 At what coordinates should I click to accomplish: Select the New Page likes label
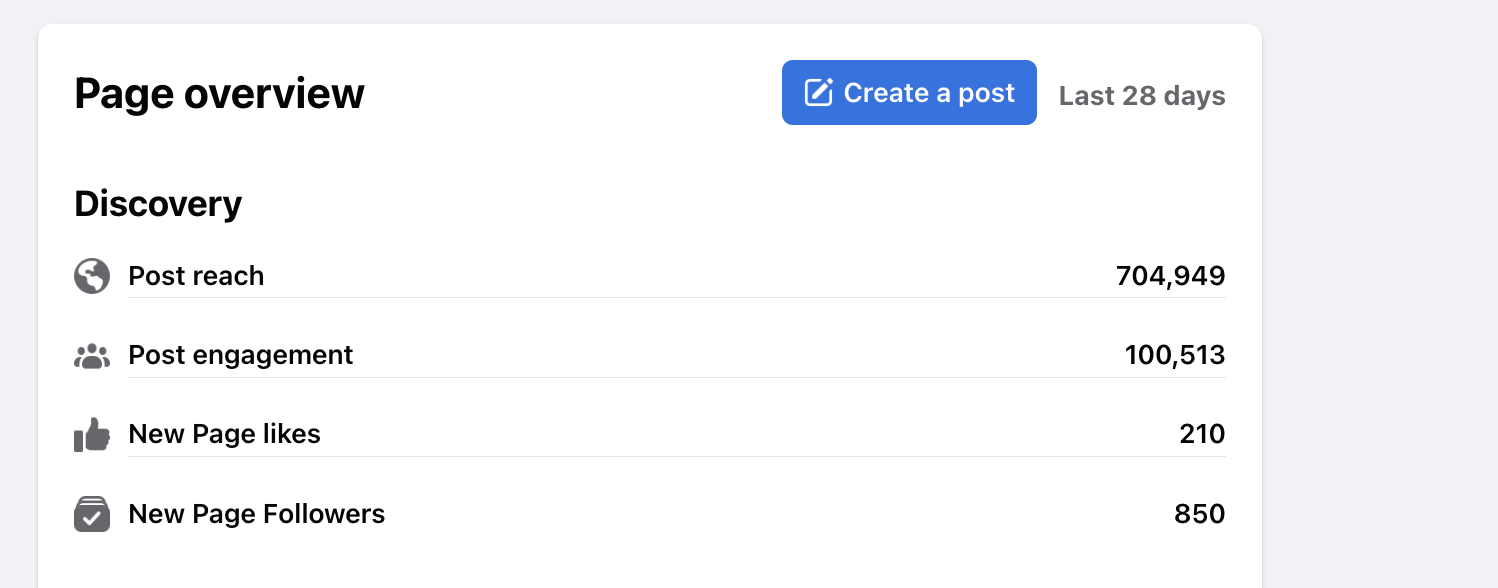(x=225, y=434)
